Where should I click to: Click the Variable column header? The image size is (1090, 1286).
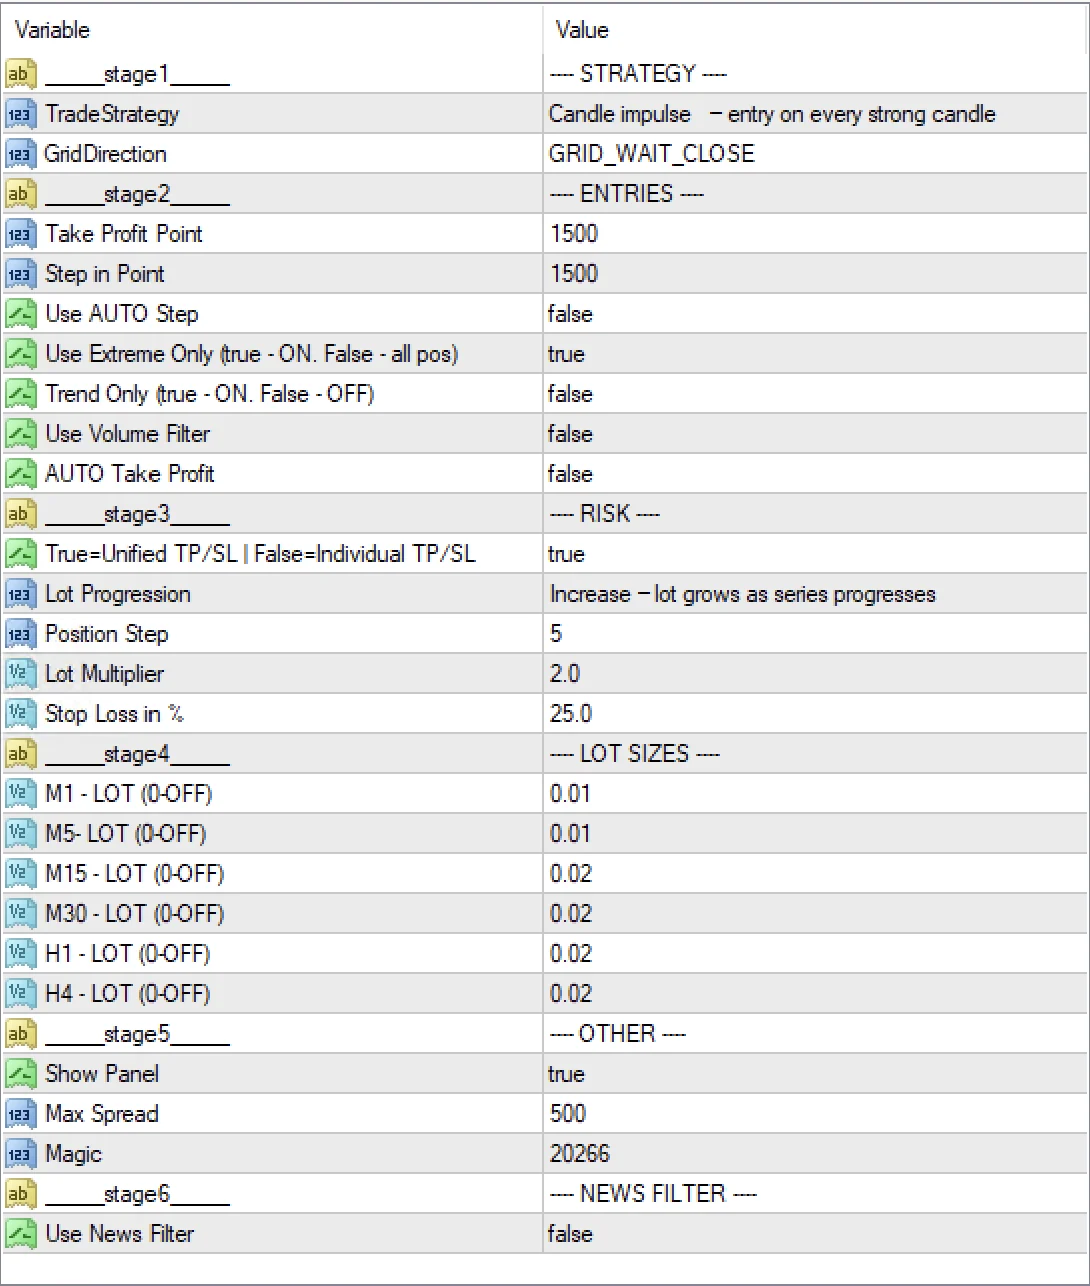tap(272, 30)
